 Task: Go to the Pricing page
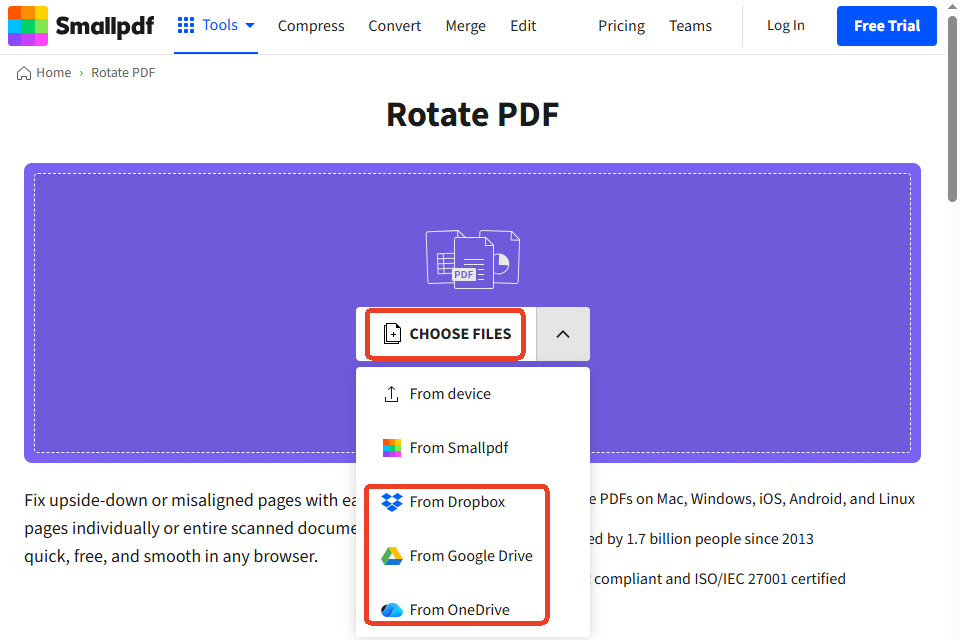(621, 26)
